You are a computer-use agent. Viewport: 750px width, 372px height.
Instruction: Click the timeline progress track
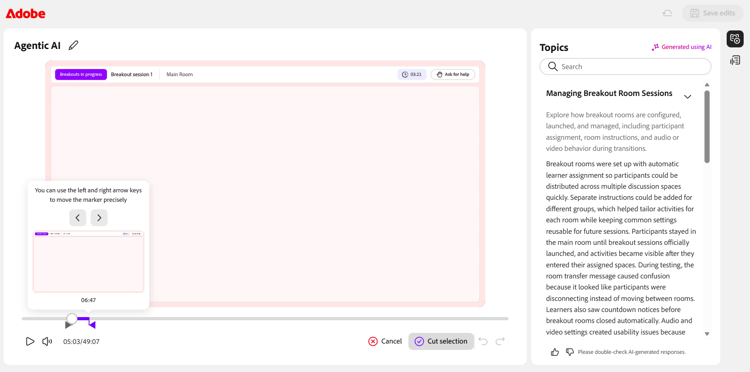coord(265,318)
